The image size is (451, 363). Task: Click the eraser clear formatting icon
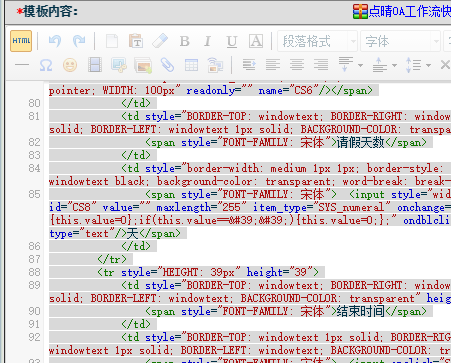click(160, 41)
